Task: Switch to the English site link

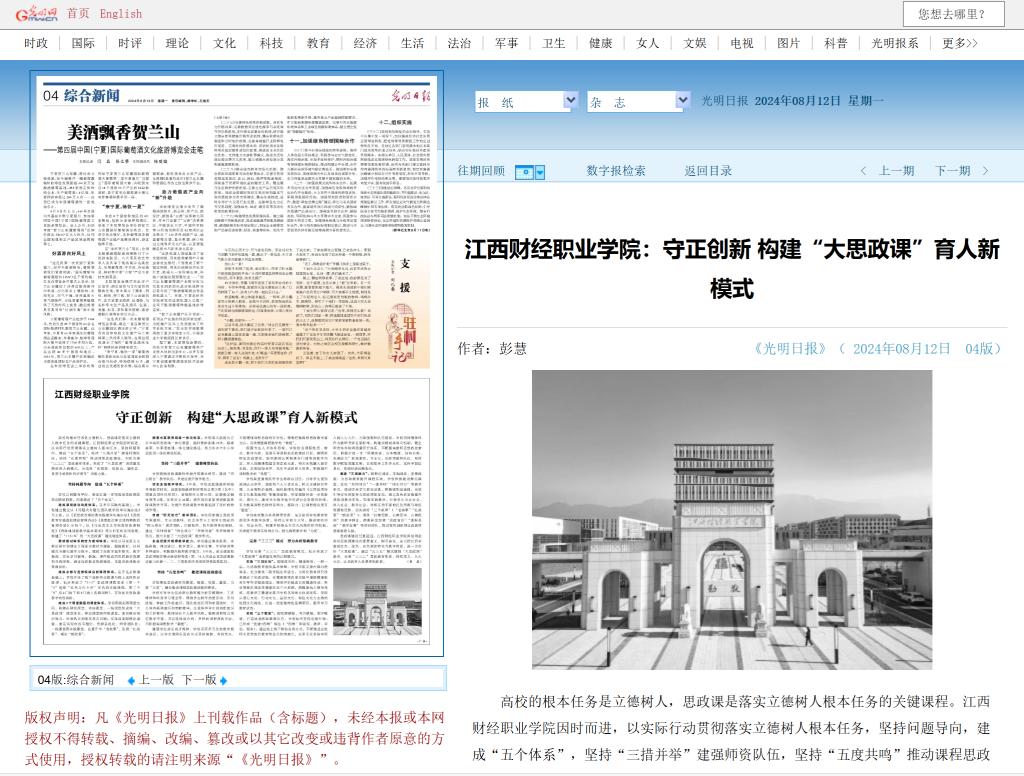Action: tap(120, 13)
